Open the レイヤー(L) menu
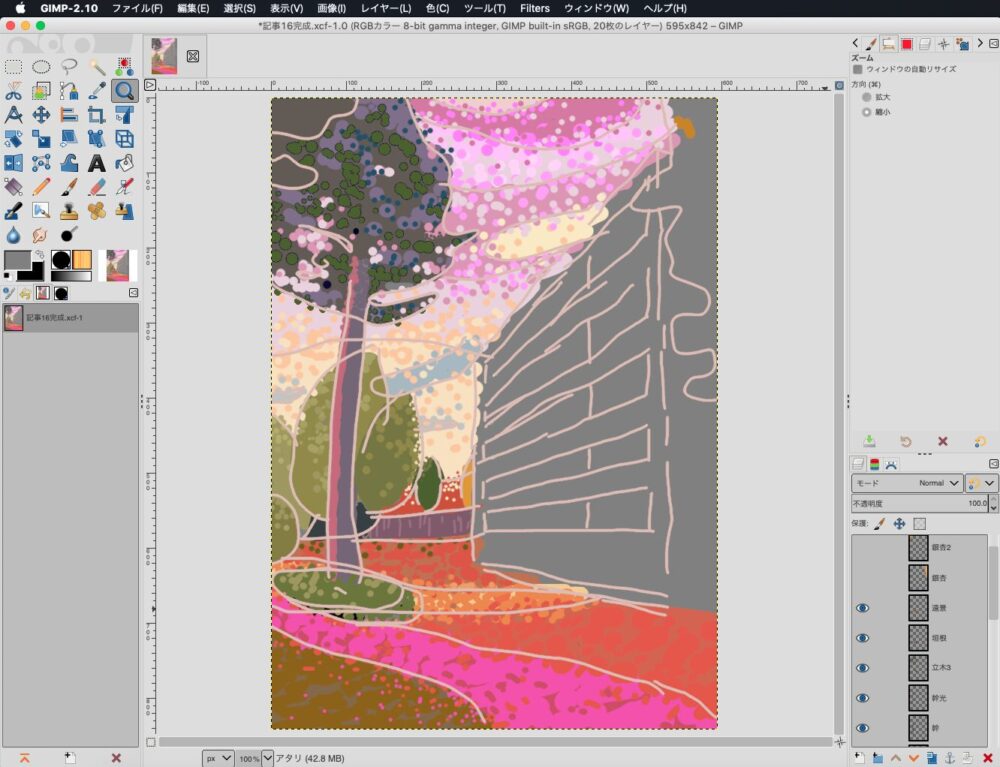The width and height of the screenshot is (1000, 767). (x=386, y=8)
